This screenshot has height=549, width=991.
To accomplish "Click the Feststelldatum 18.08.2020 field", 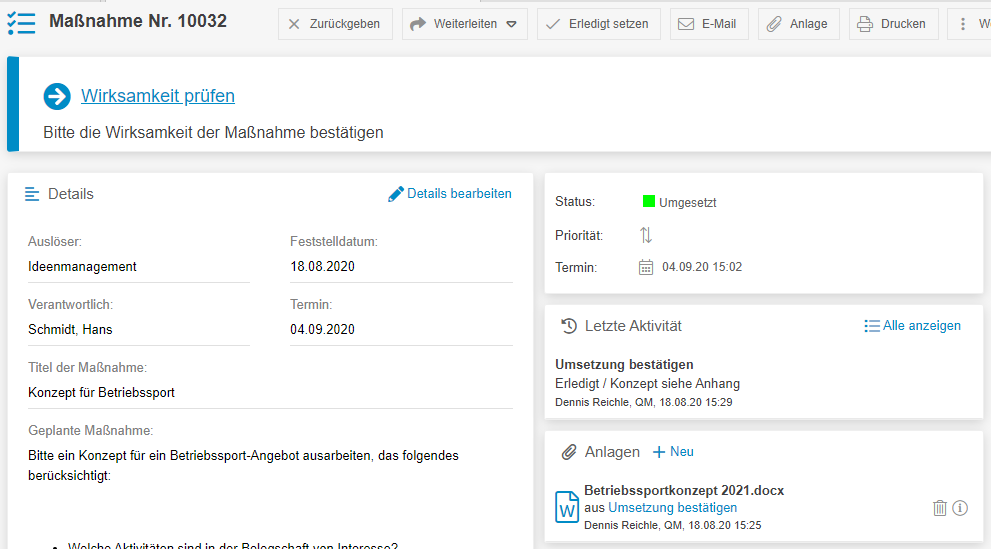I will click(401, 267).
